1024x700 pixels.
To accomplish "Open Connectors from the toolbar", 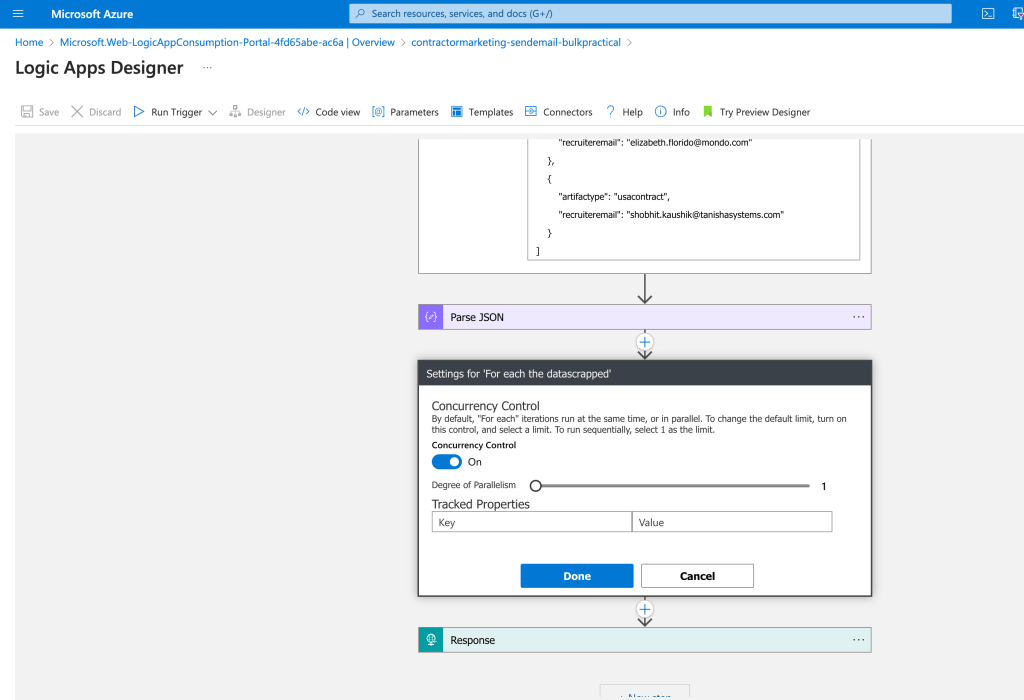I will pos(558,112).
